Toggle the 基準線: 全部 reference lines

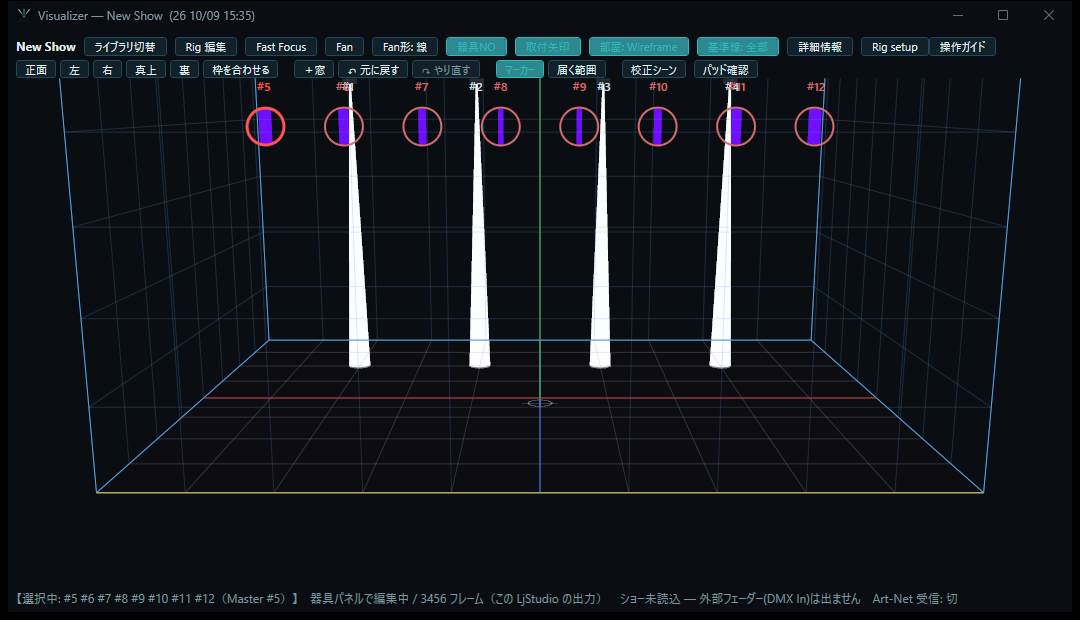738,47
